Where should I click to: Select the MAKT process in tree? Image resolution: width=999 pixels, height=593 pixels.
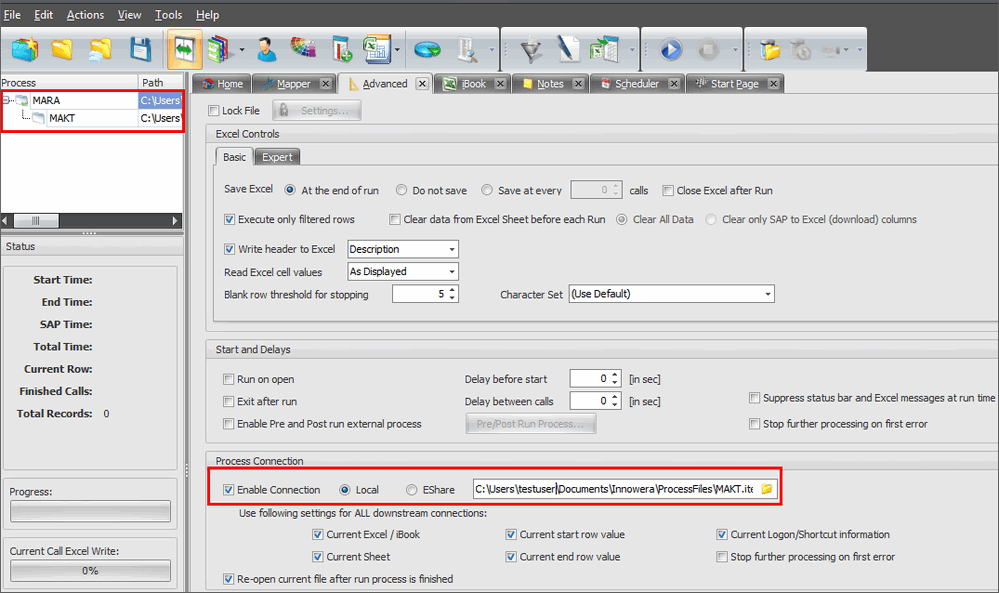[62, 118]
